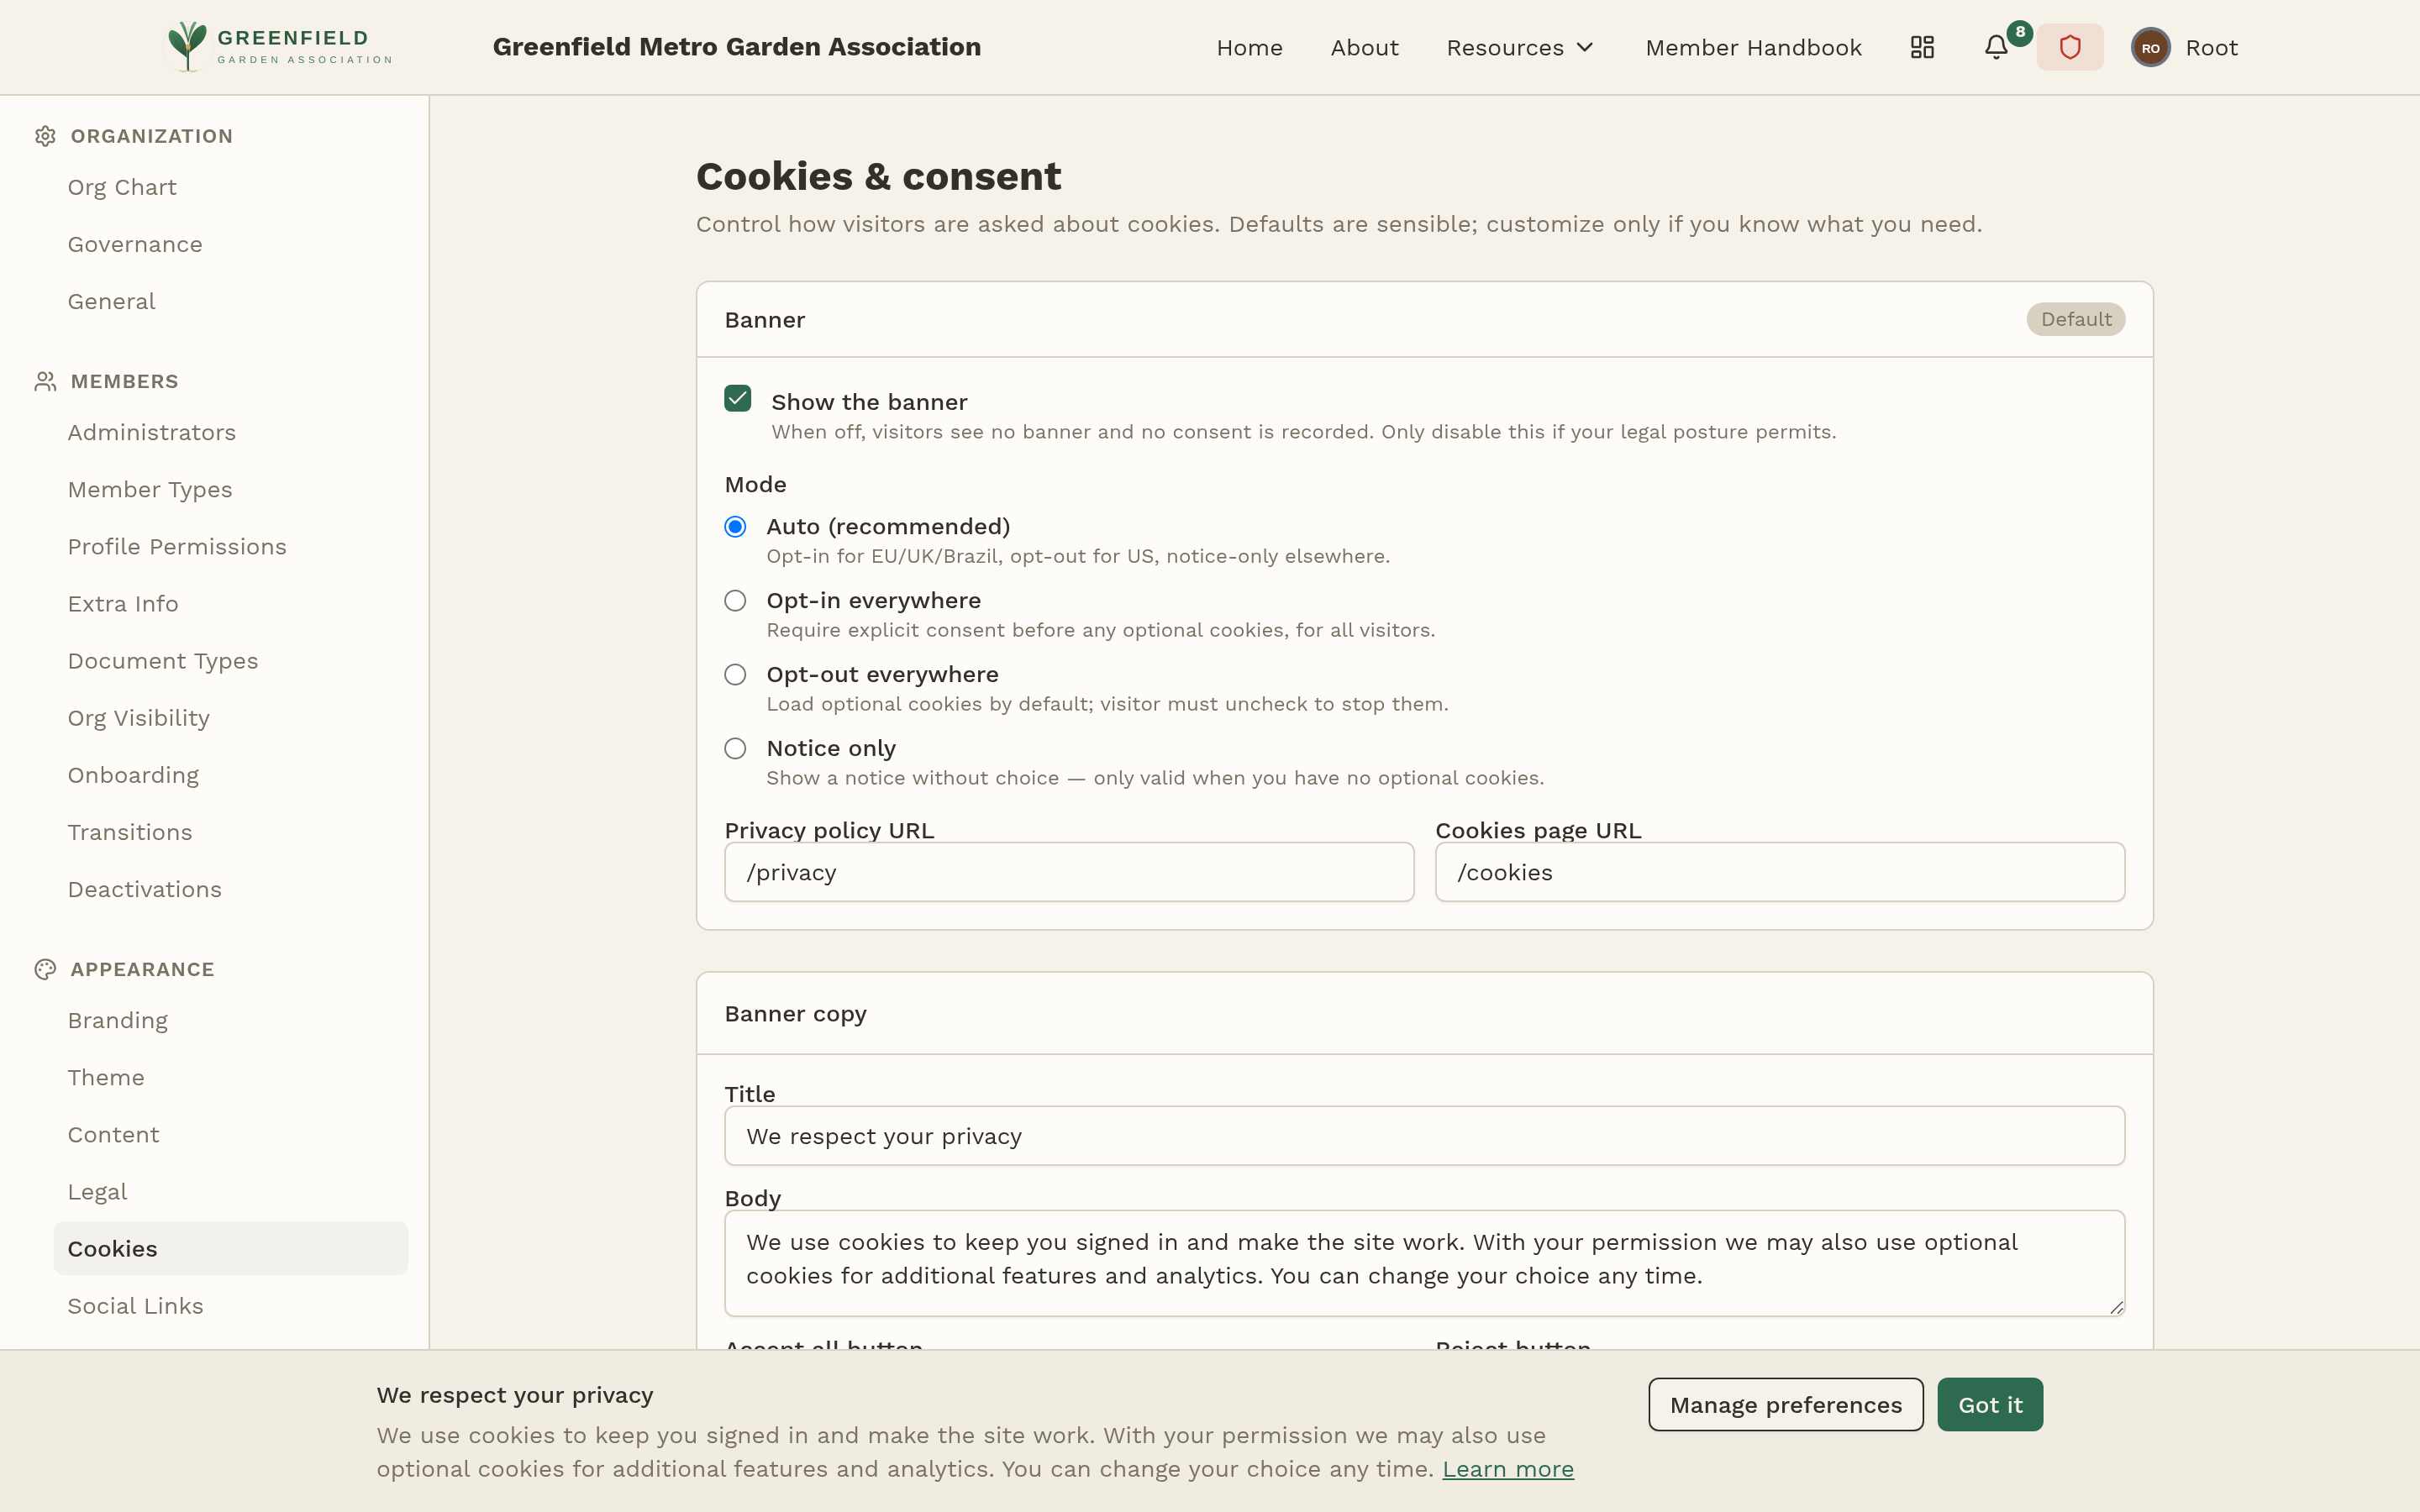2420x1512 pixels.
Task: Open the notifications bell icon
Action: click(x=1996, y=46)
